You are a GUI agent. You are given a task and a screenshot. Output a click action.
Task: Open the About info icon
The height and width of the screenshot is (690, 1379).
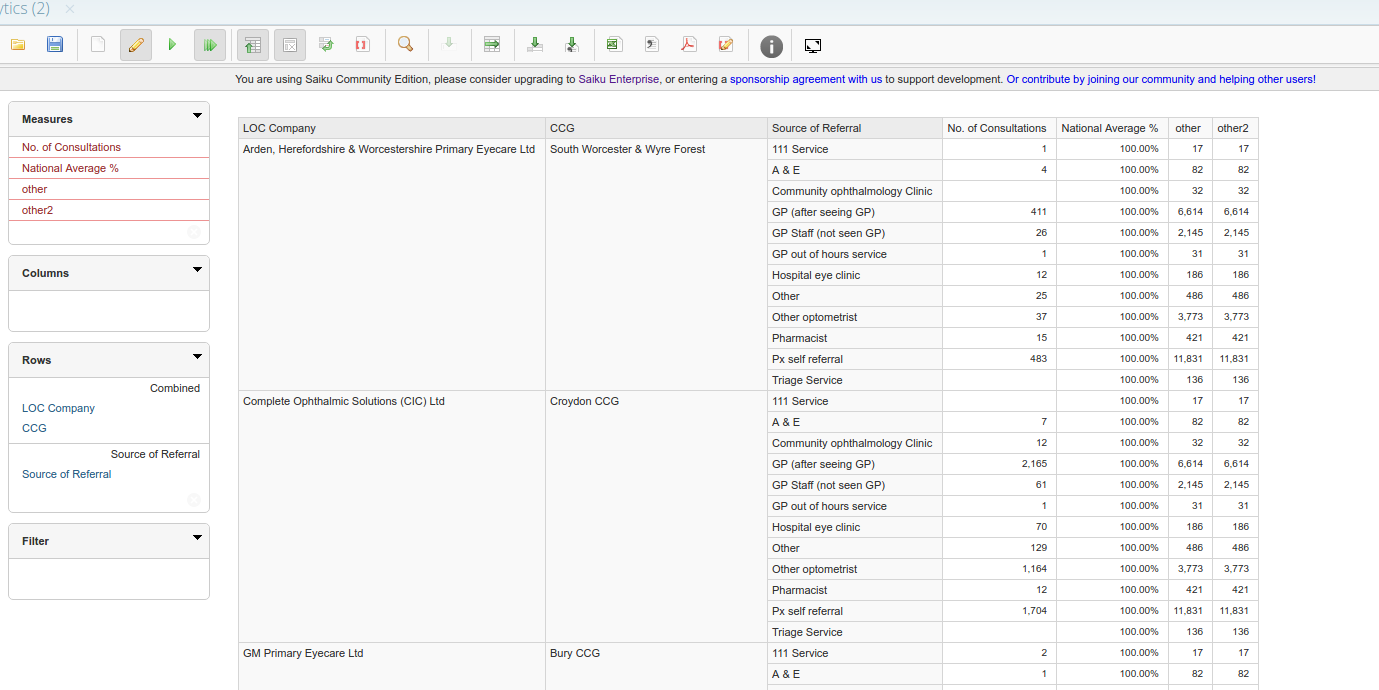pos(771,46)
